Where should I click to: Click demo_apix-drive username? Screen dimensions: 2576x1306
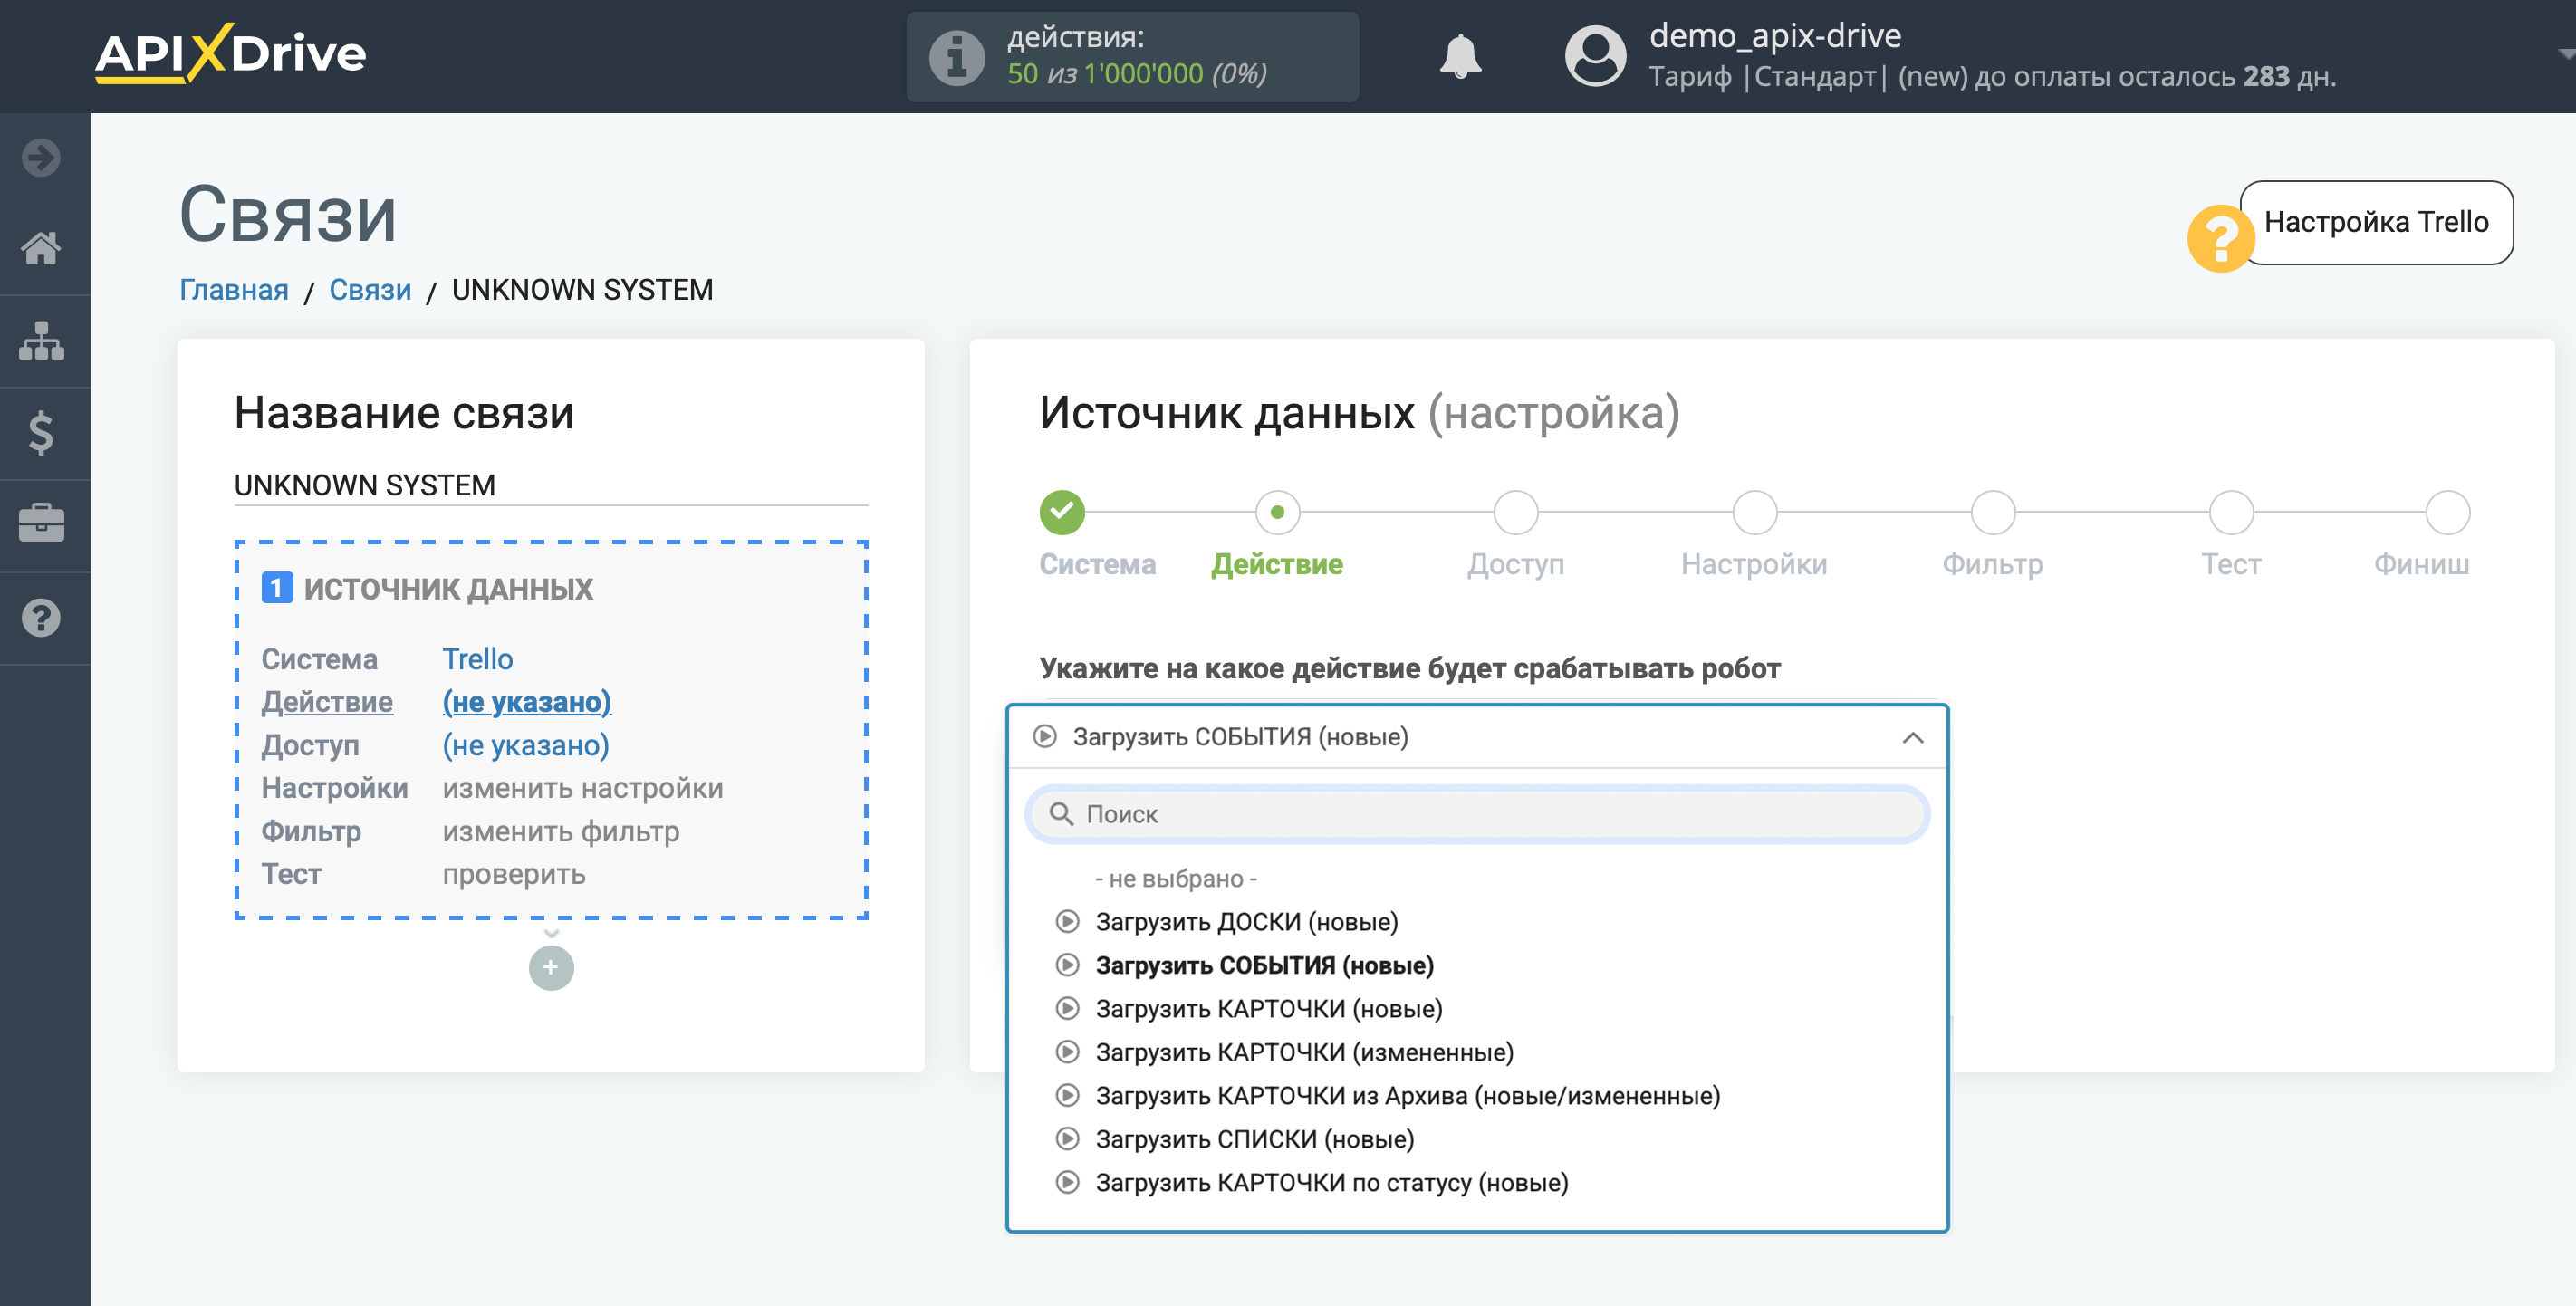1775,36
